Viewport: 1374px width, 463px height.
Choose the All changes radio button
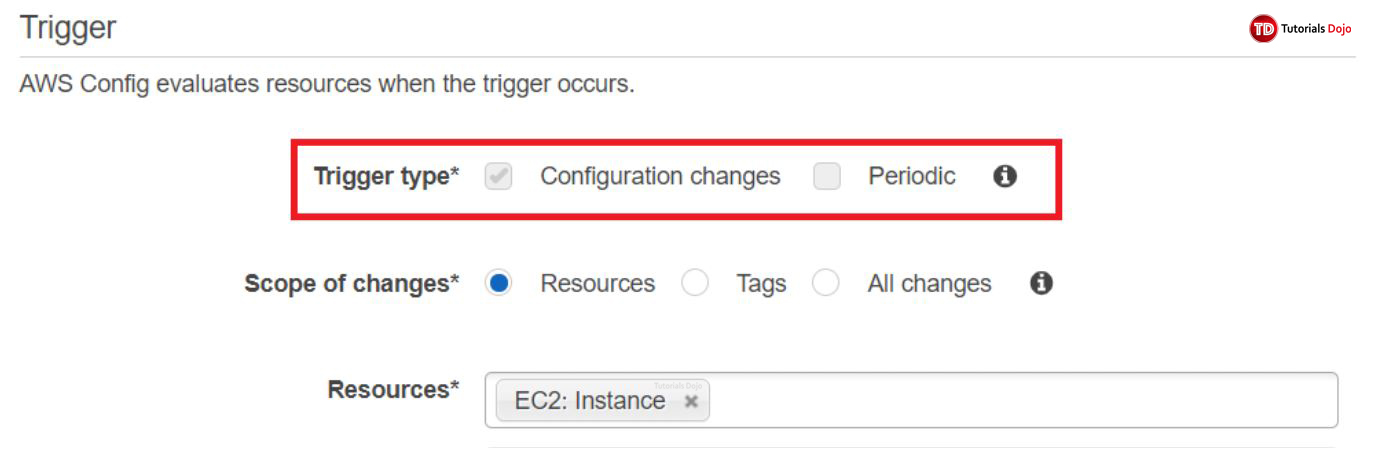(825, 284)
